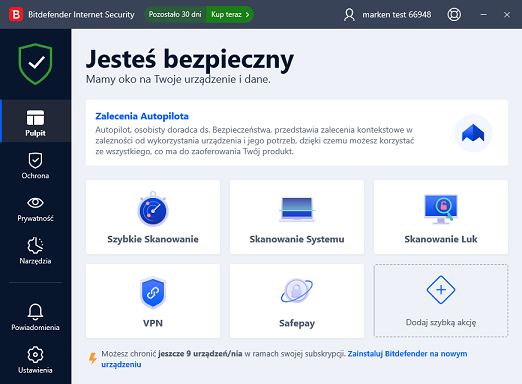Click the Safepay padlock orbit icon

coord(297,290)
